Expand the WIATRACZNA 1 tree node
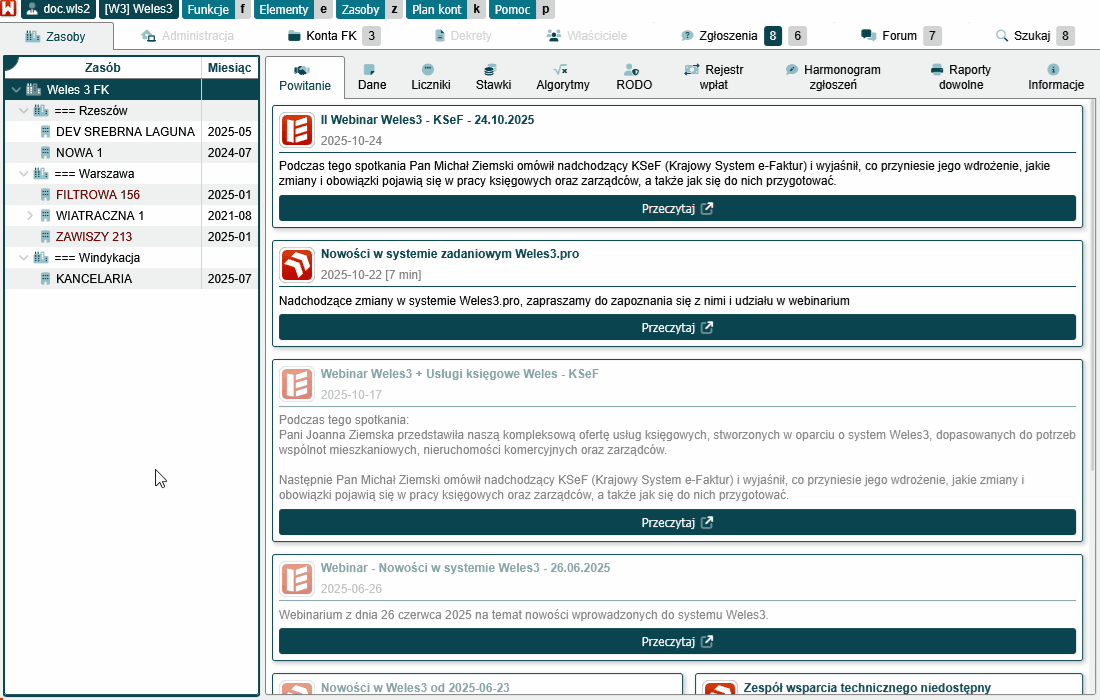Viewport: 1100px width, 700px height. click(x=30, y=215)
